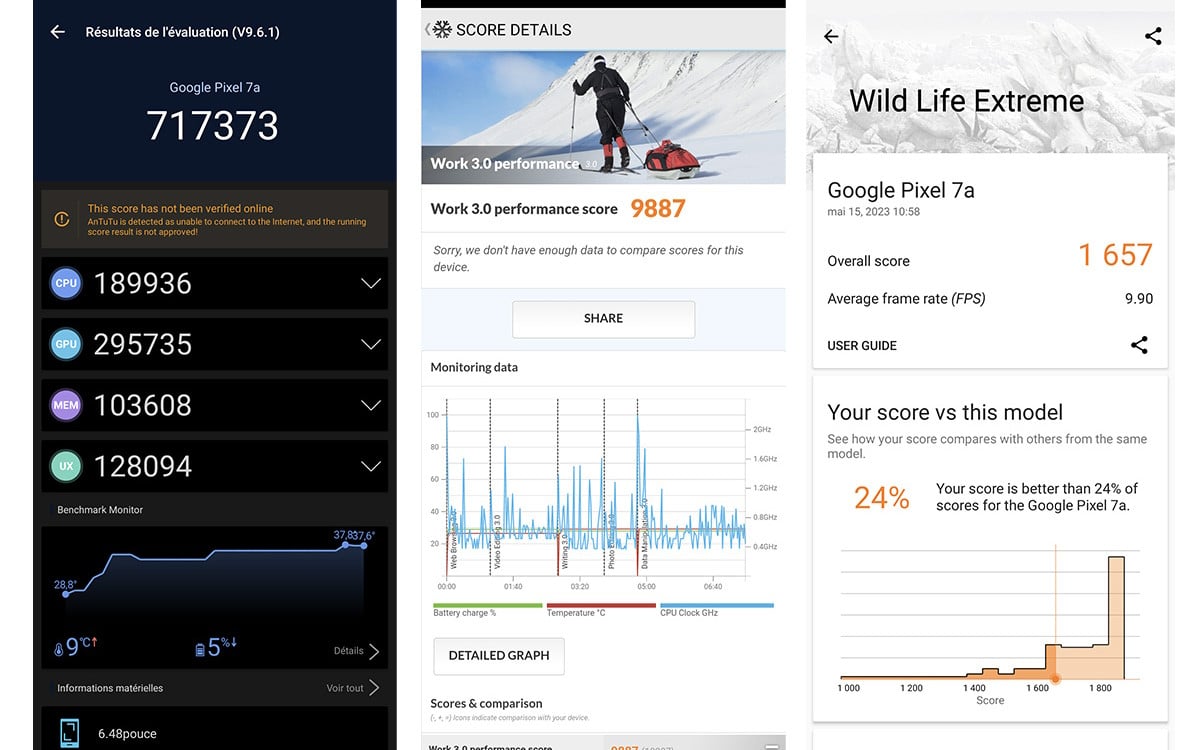
Task: Click the AnTuTu temperature line graph
Action: pos(214,568)
